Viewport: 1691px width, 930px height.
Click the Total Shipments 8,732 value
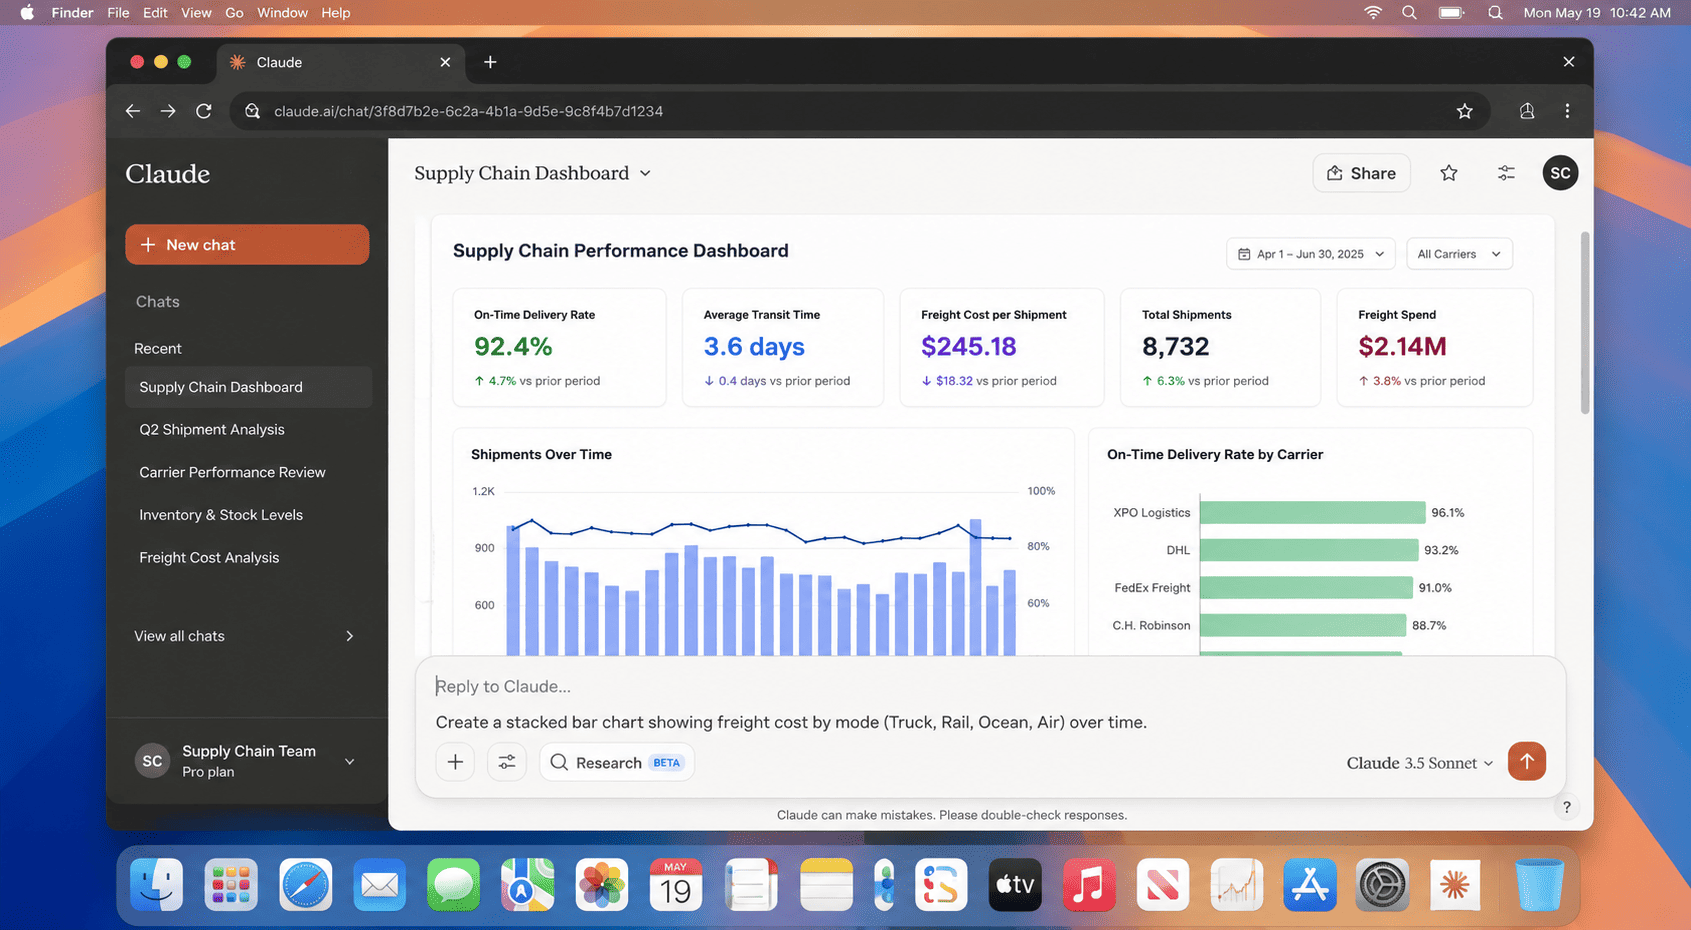(x=1175, y=347)
